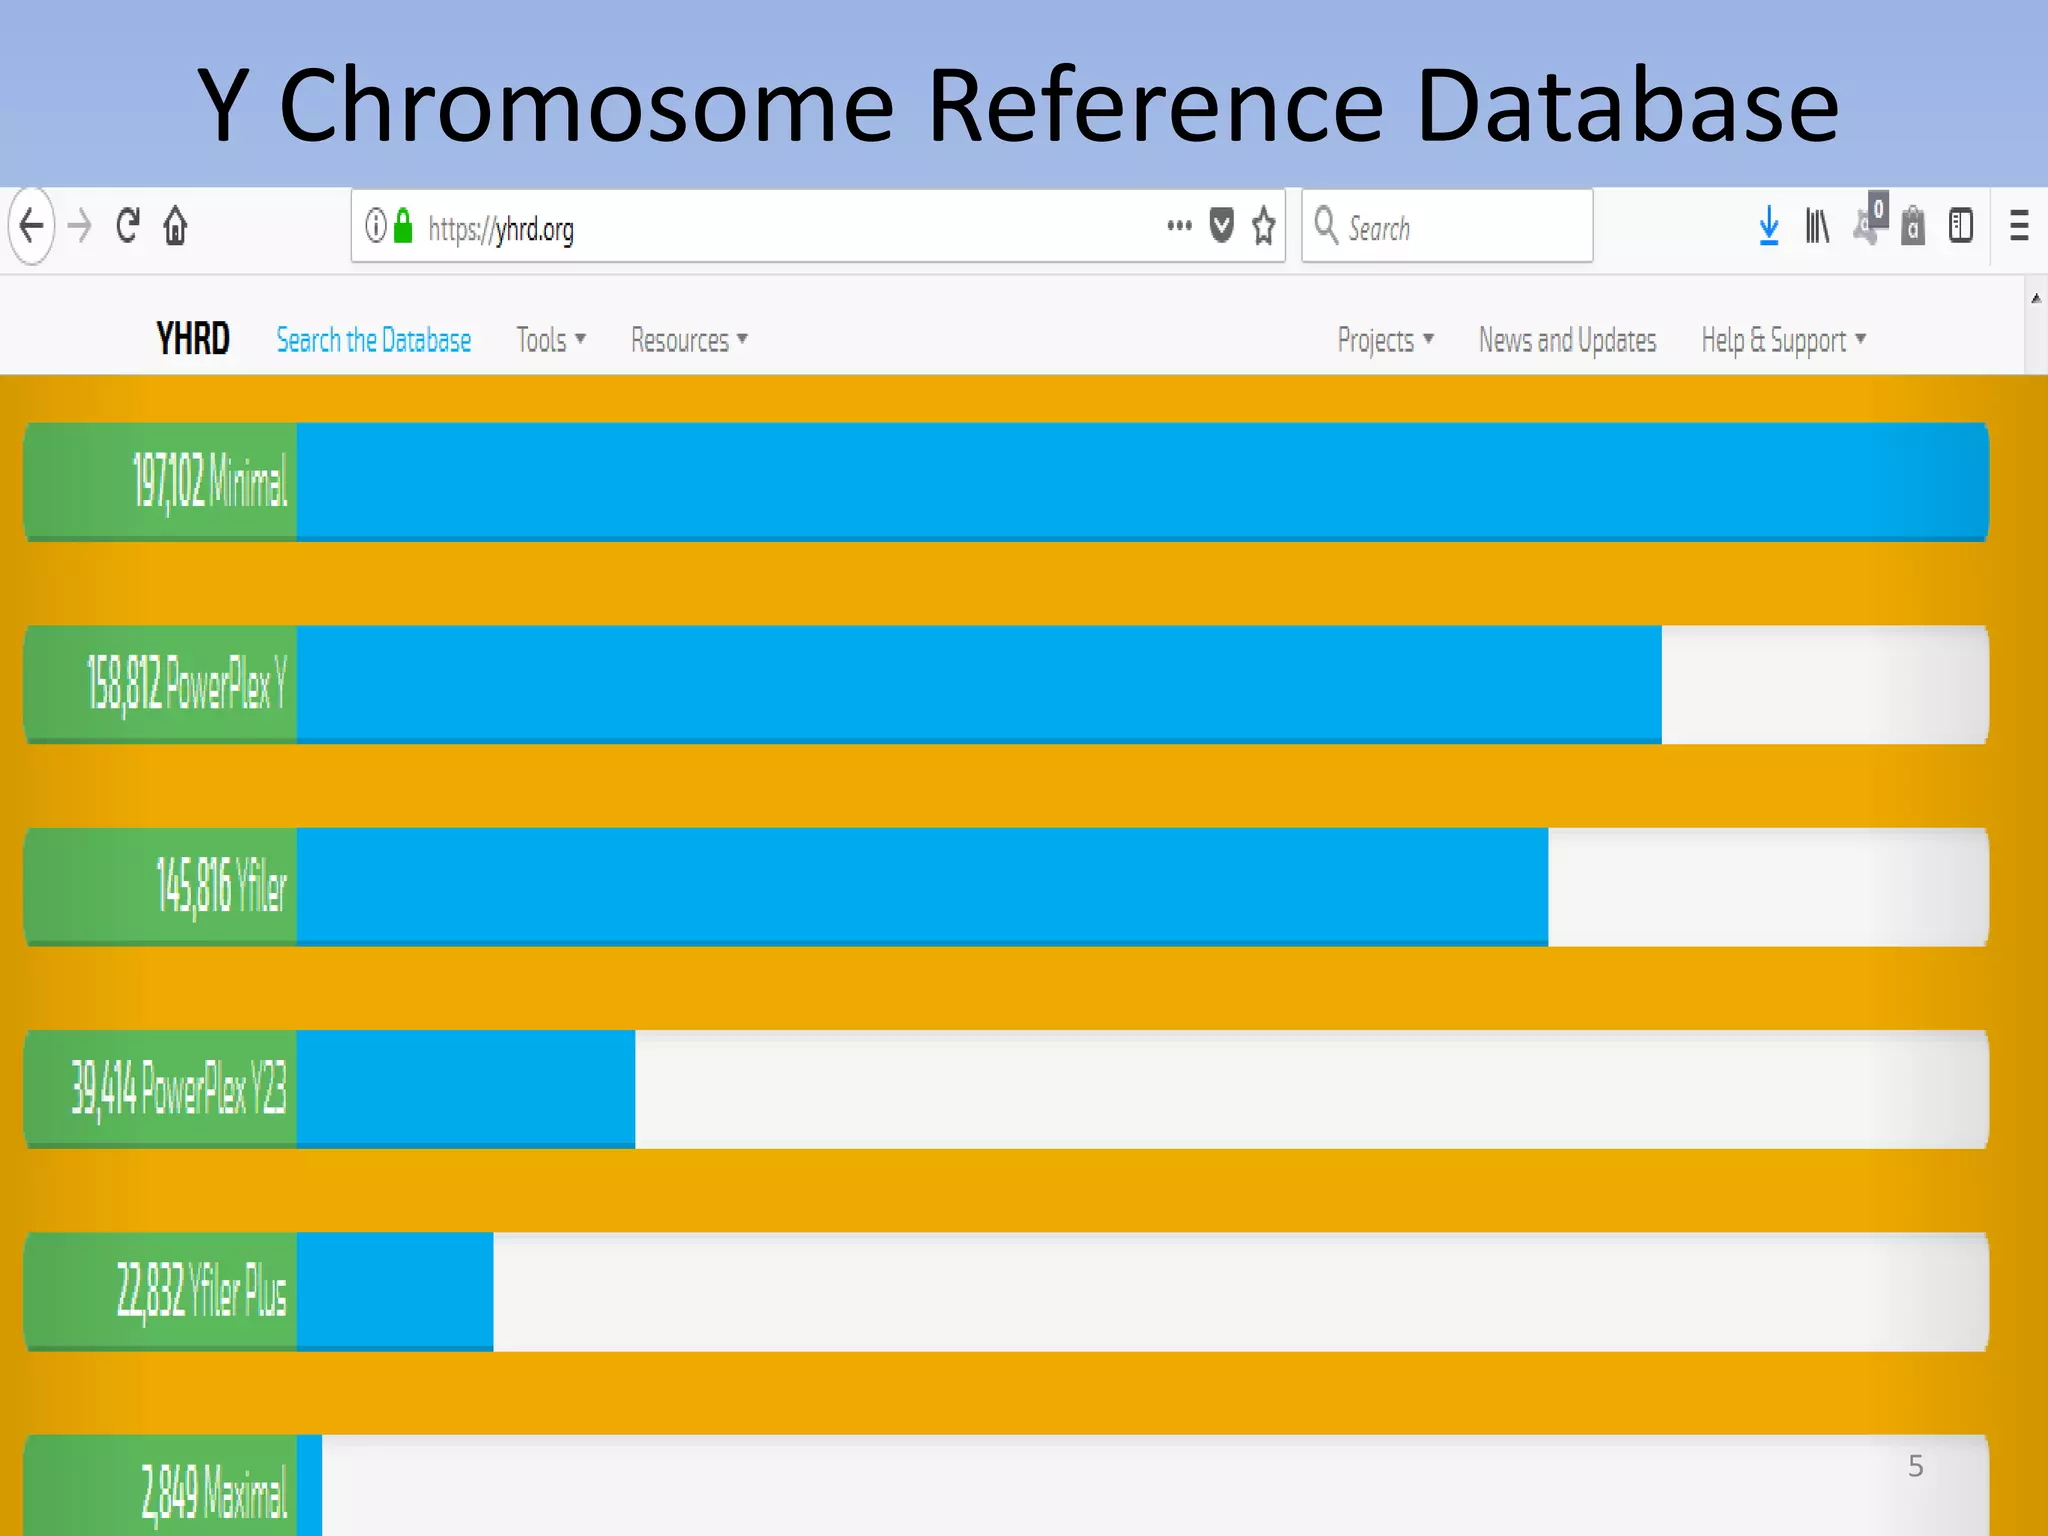Click the YHRD logo
This screenshot has height=1536, width=2048.
tap(193, 339)
